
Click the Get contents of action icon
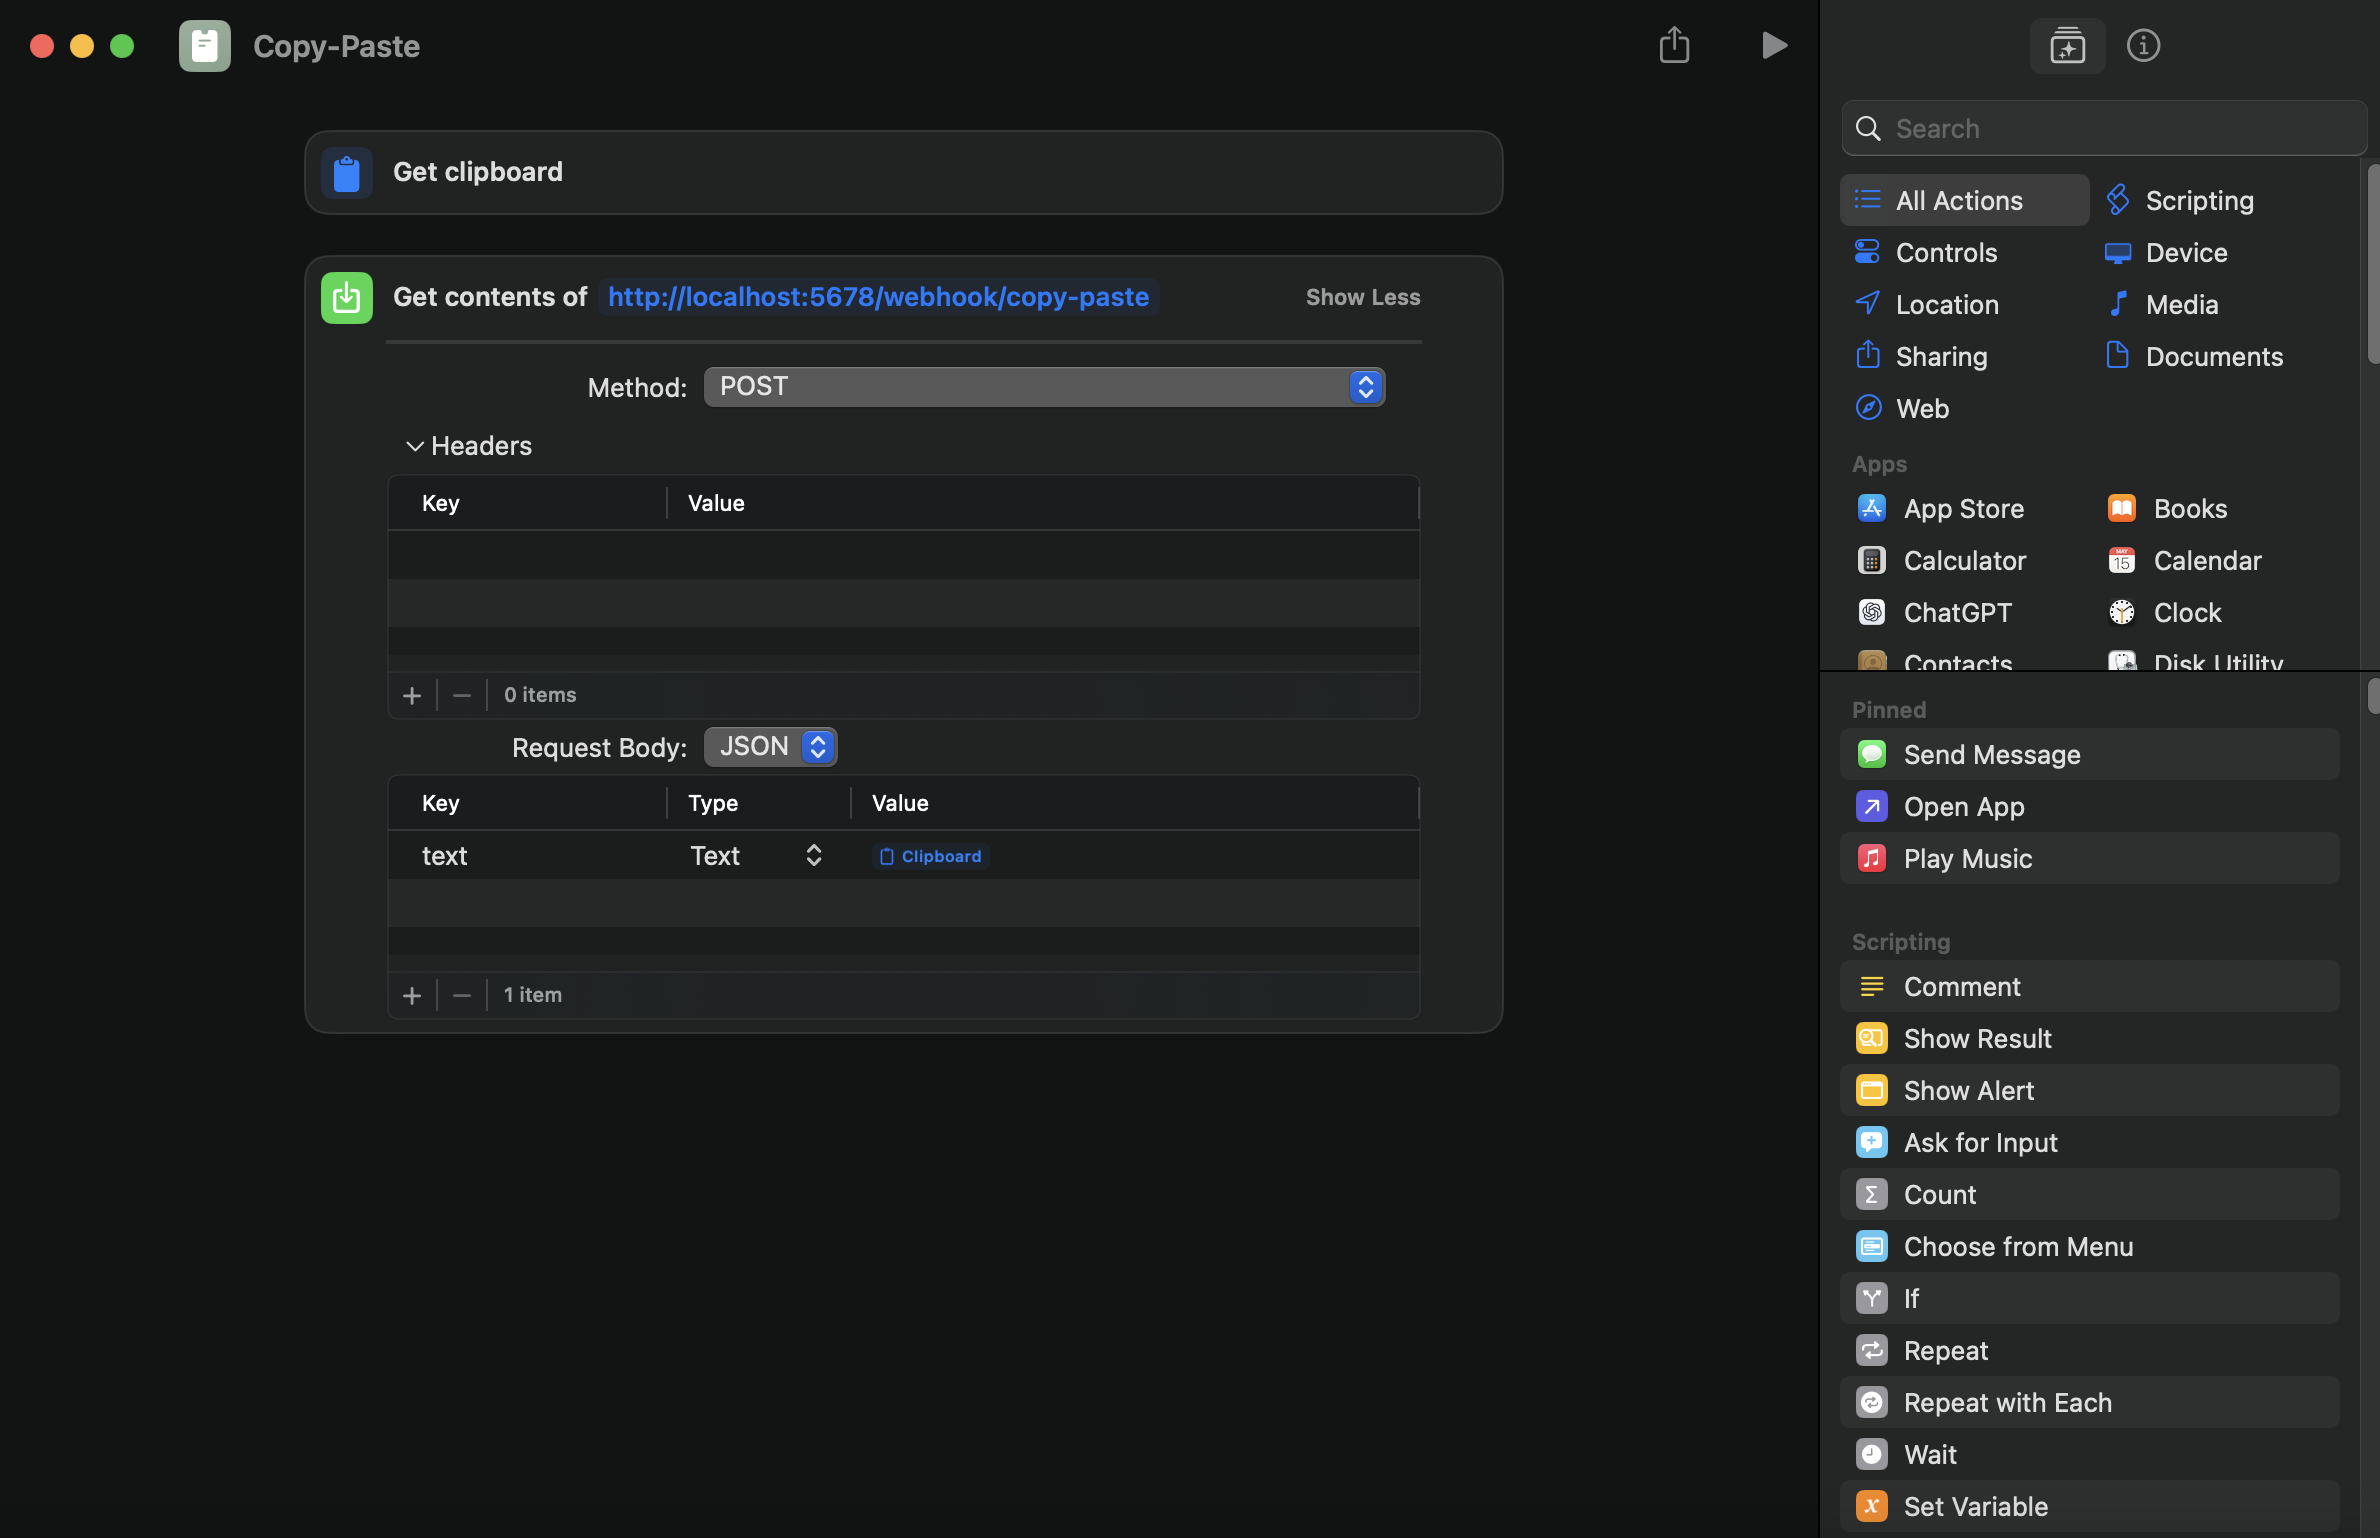347,298
